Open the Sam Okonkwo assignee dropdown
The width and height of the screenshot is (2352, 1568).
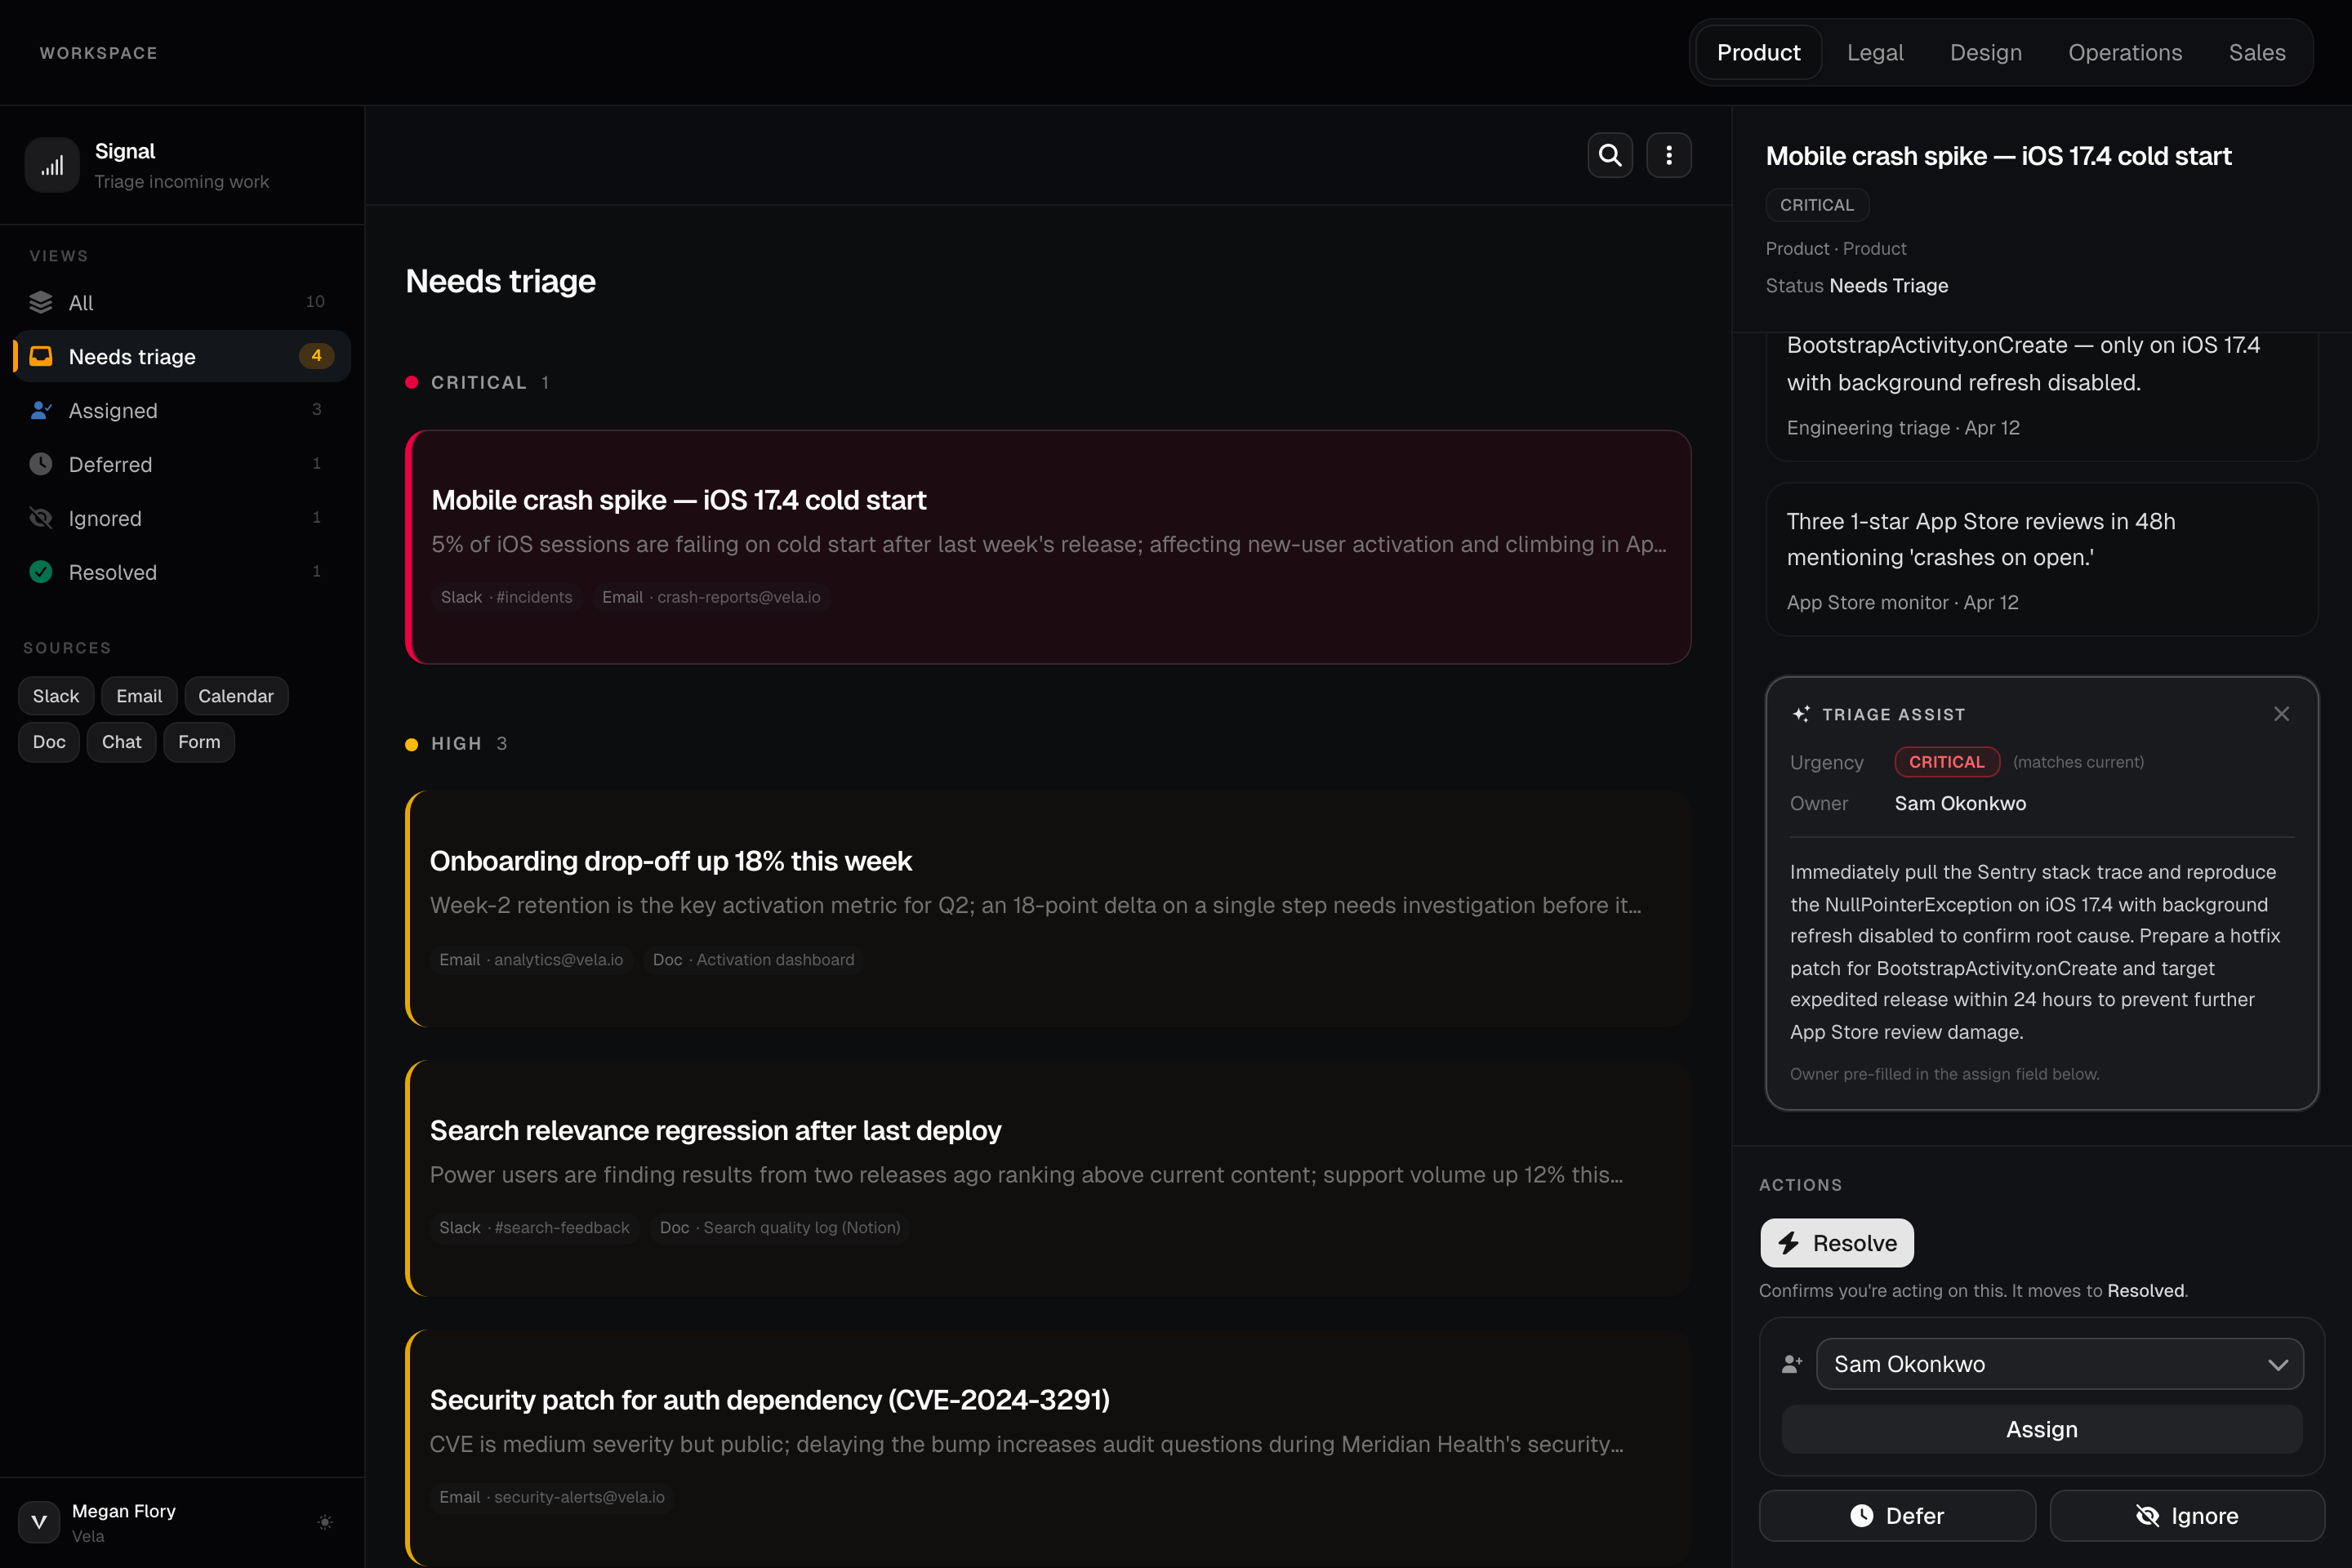pos(2060,1364)
